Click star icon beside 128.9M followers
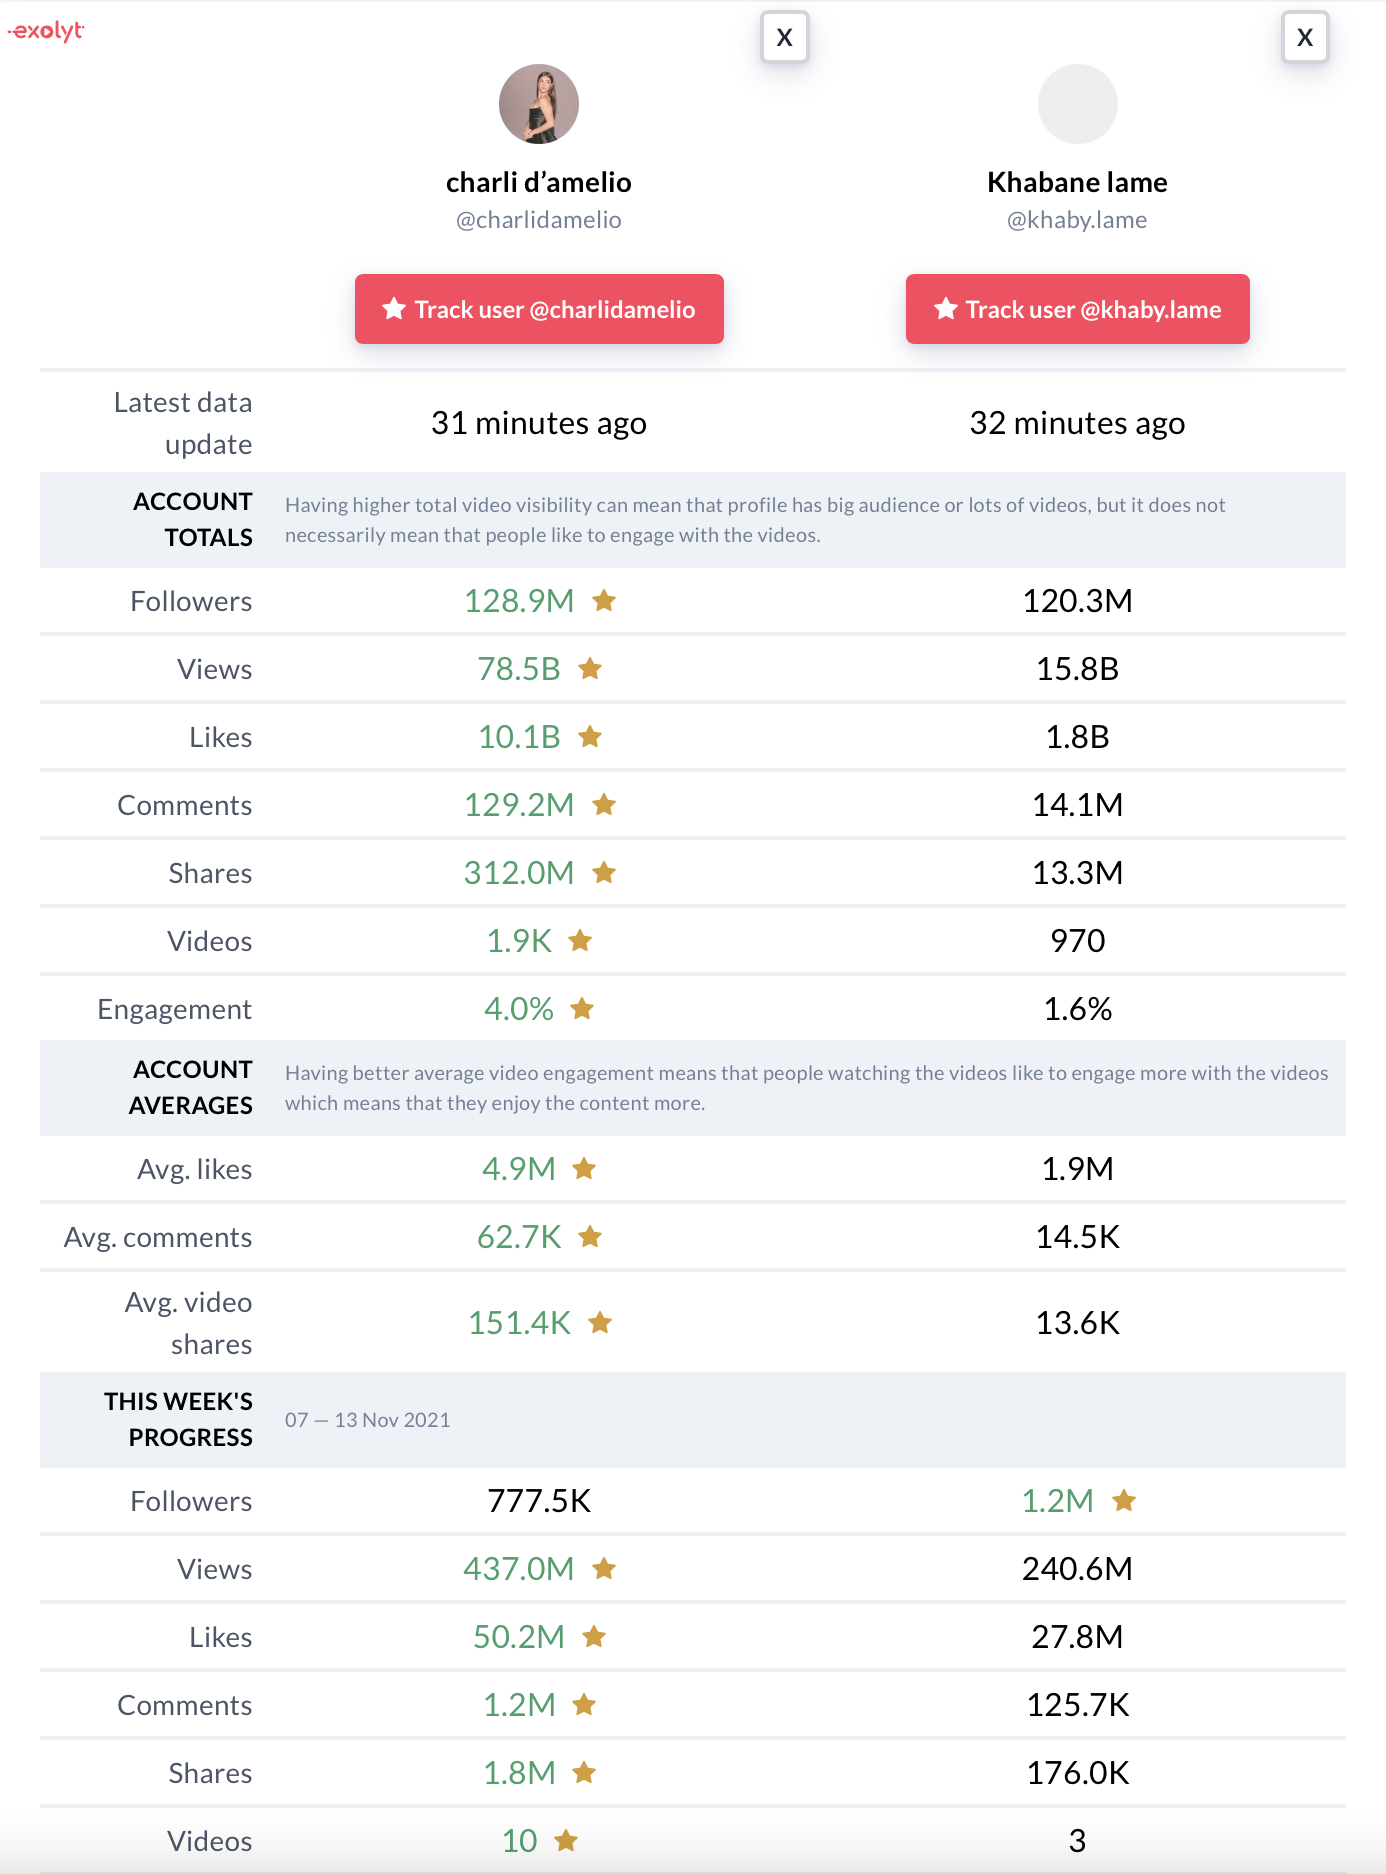Image resolution: width=1386 pixels, height=1874 pixels. (604, 601)
